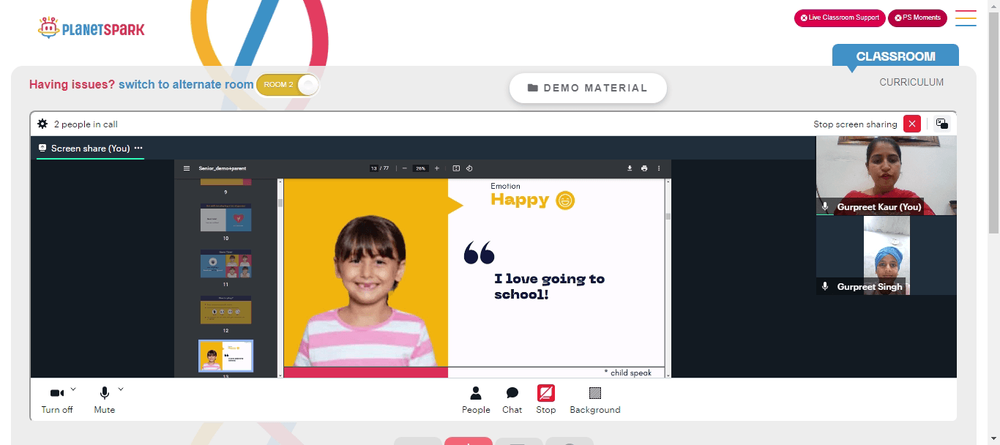Click fit to page icon
This screenshot has width=1000, height=445.
coord(456,168)
